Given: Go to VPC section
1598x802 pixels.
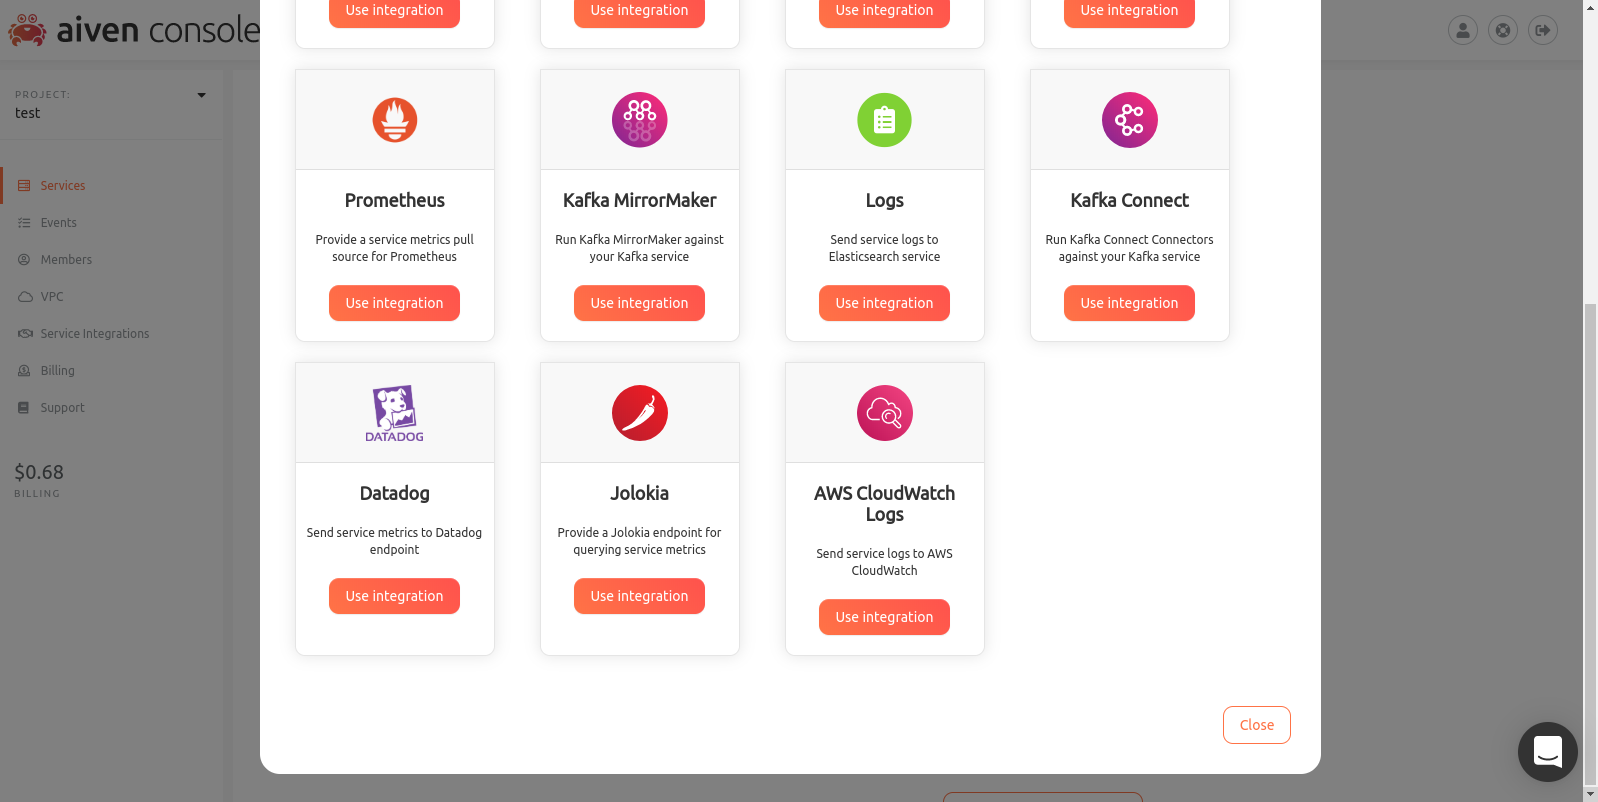Looking at the screenshot, I should 52,297.
